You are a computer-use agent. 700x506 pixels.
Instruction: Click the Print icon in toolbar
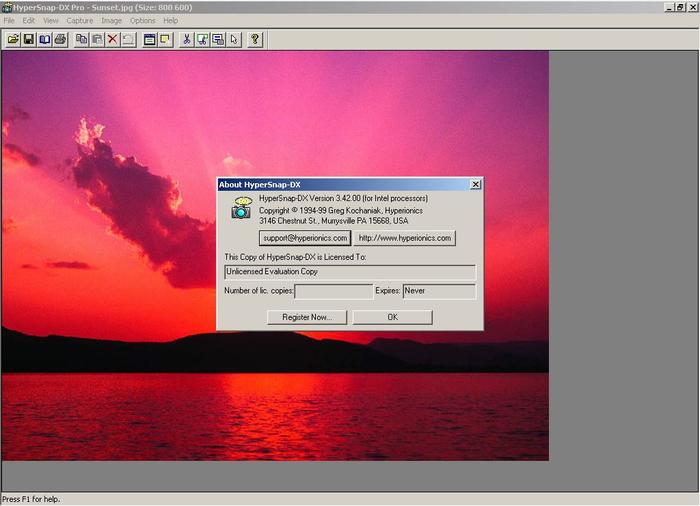click(x=60, y=39)
